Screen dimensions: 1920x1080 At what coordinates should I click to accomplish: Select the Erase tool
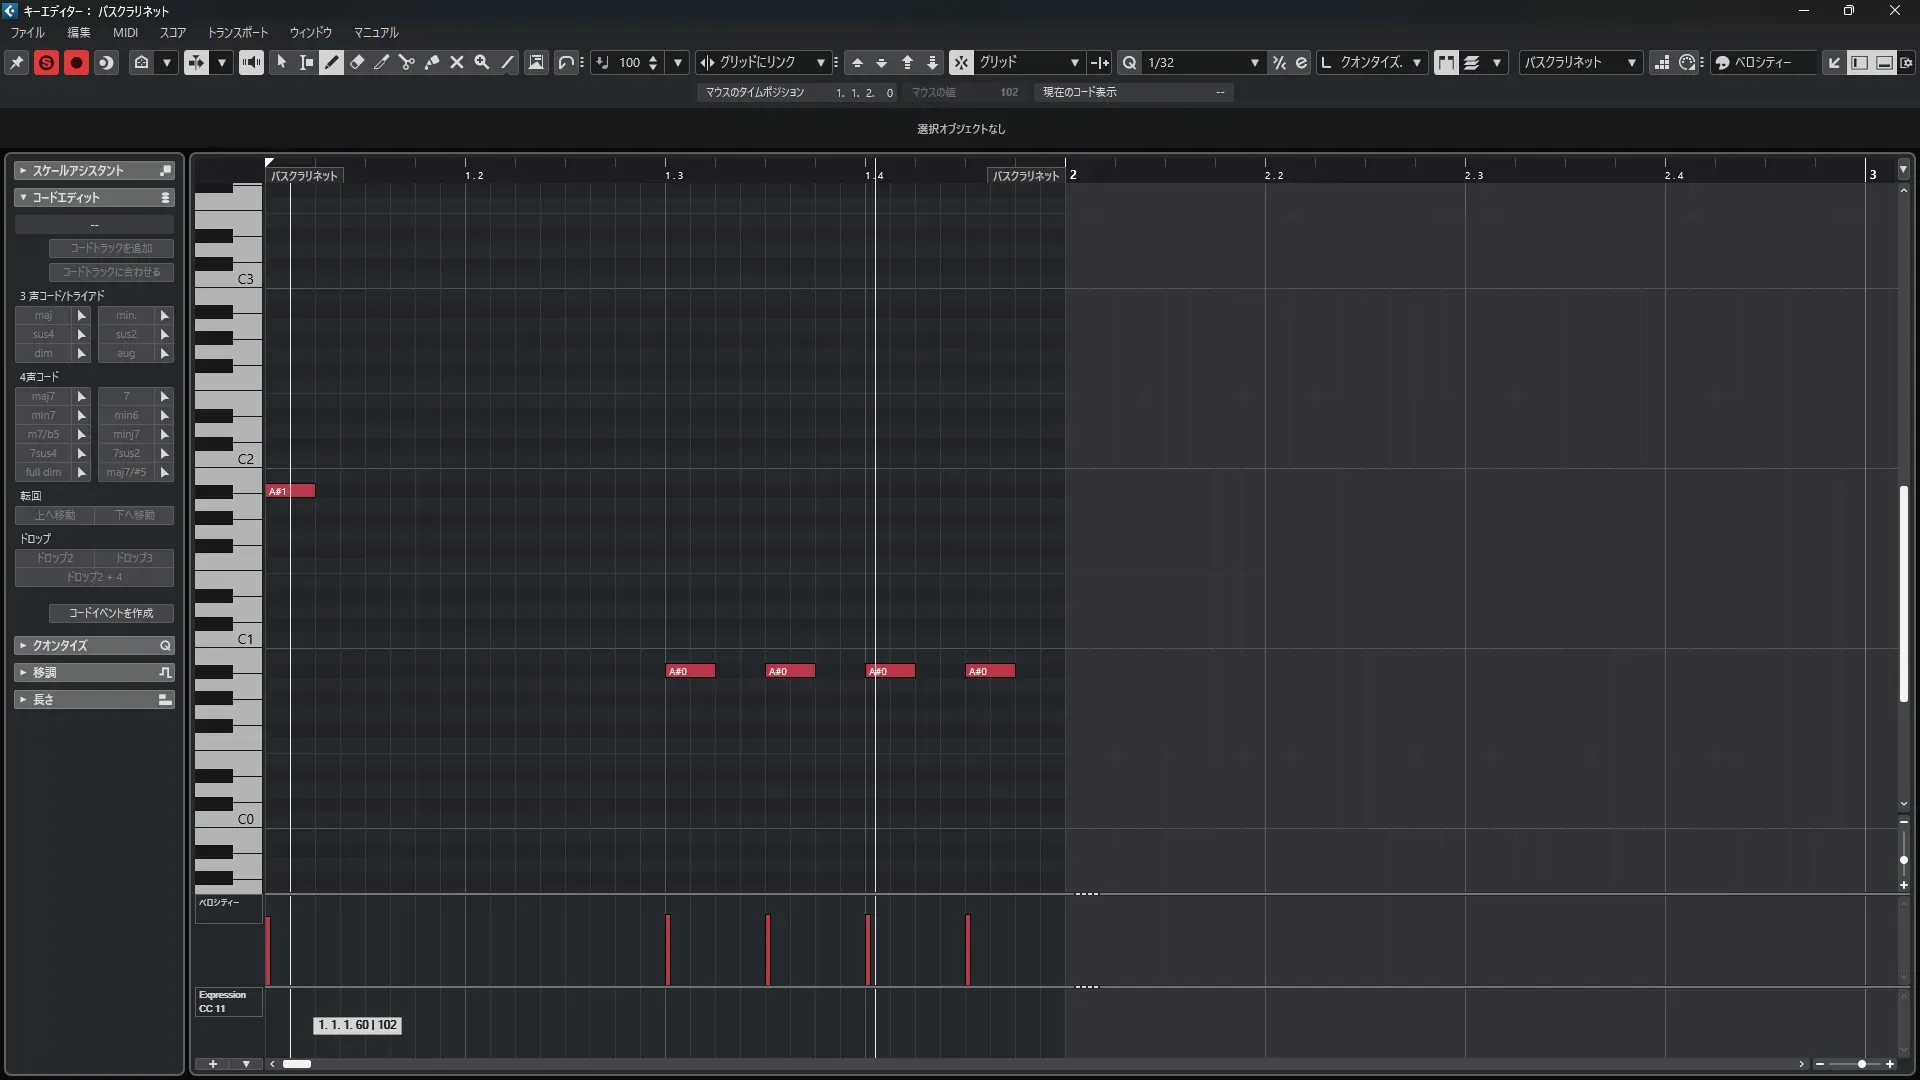pos(357,62)
